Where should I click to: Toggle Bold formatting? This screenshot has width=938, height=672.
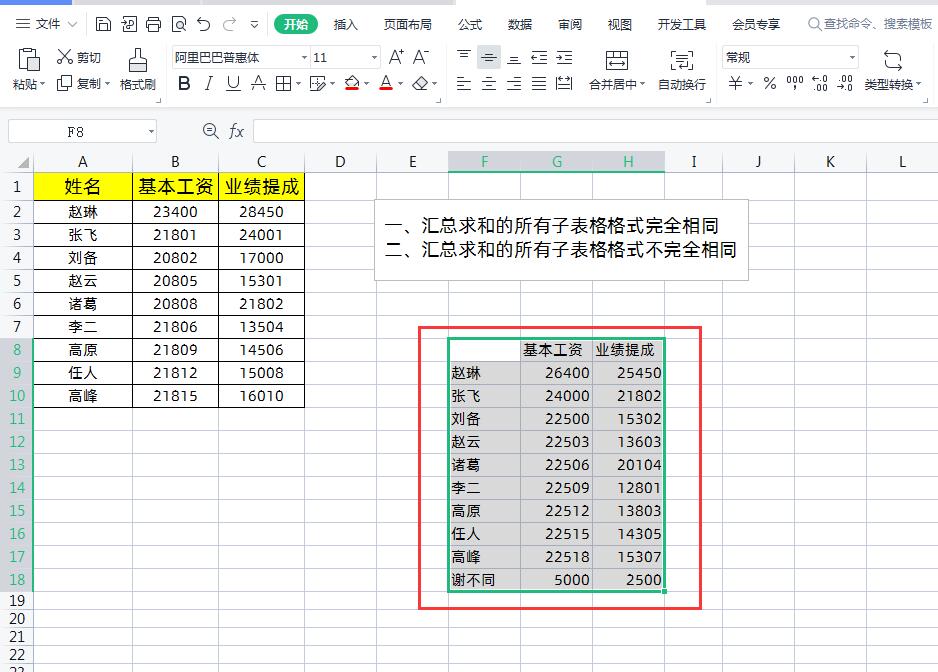click(184, 83)
